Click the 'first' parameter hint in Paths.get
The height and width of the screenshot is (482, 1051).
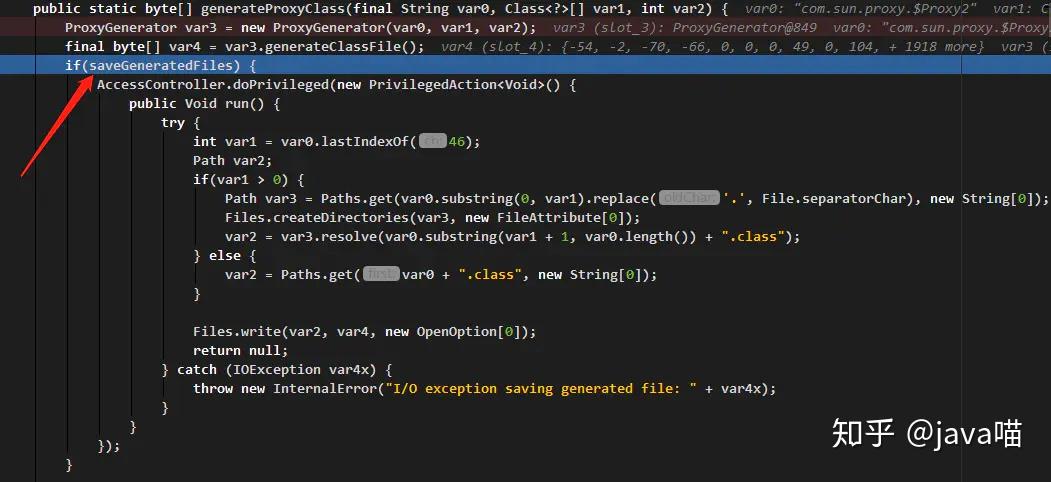[x=381, y=274]
